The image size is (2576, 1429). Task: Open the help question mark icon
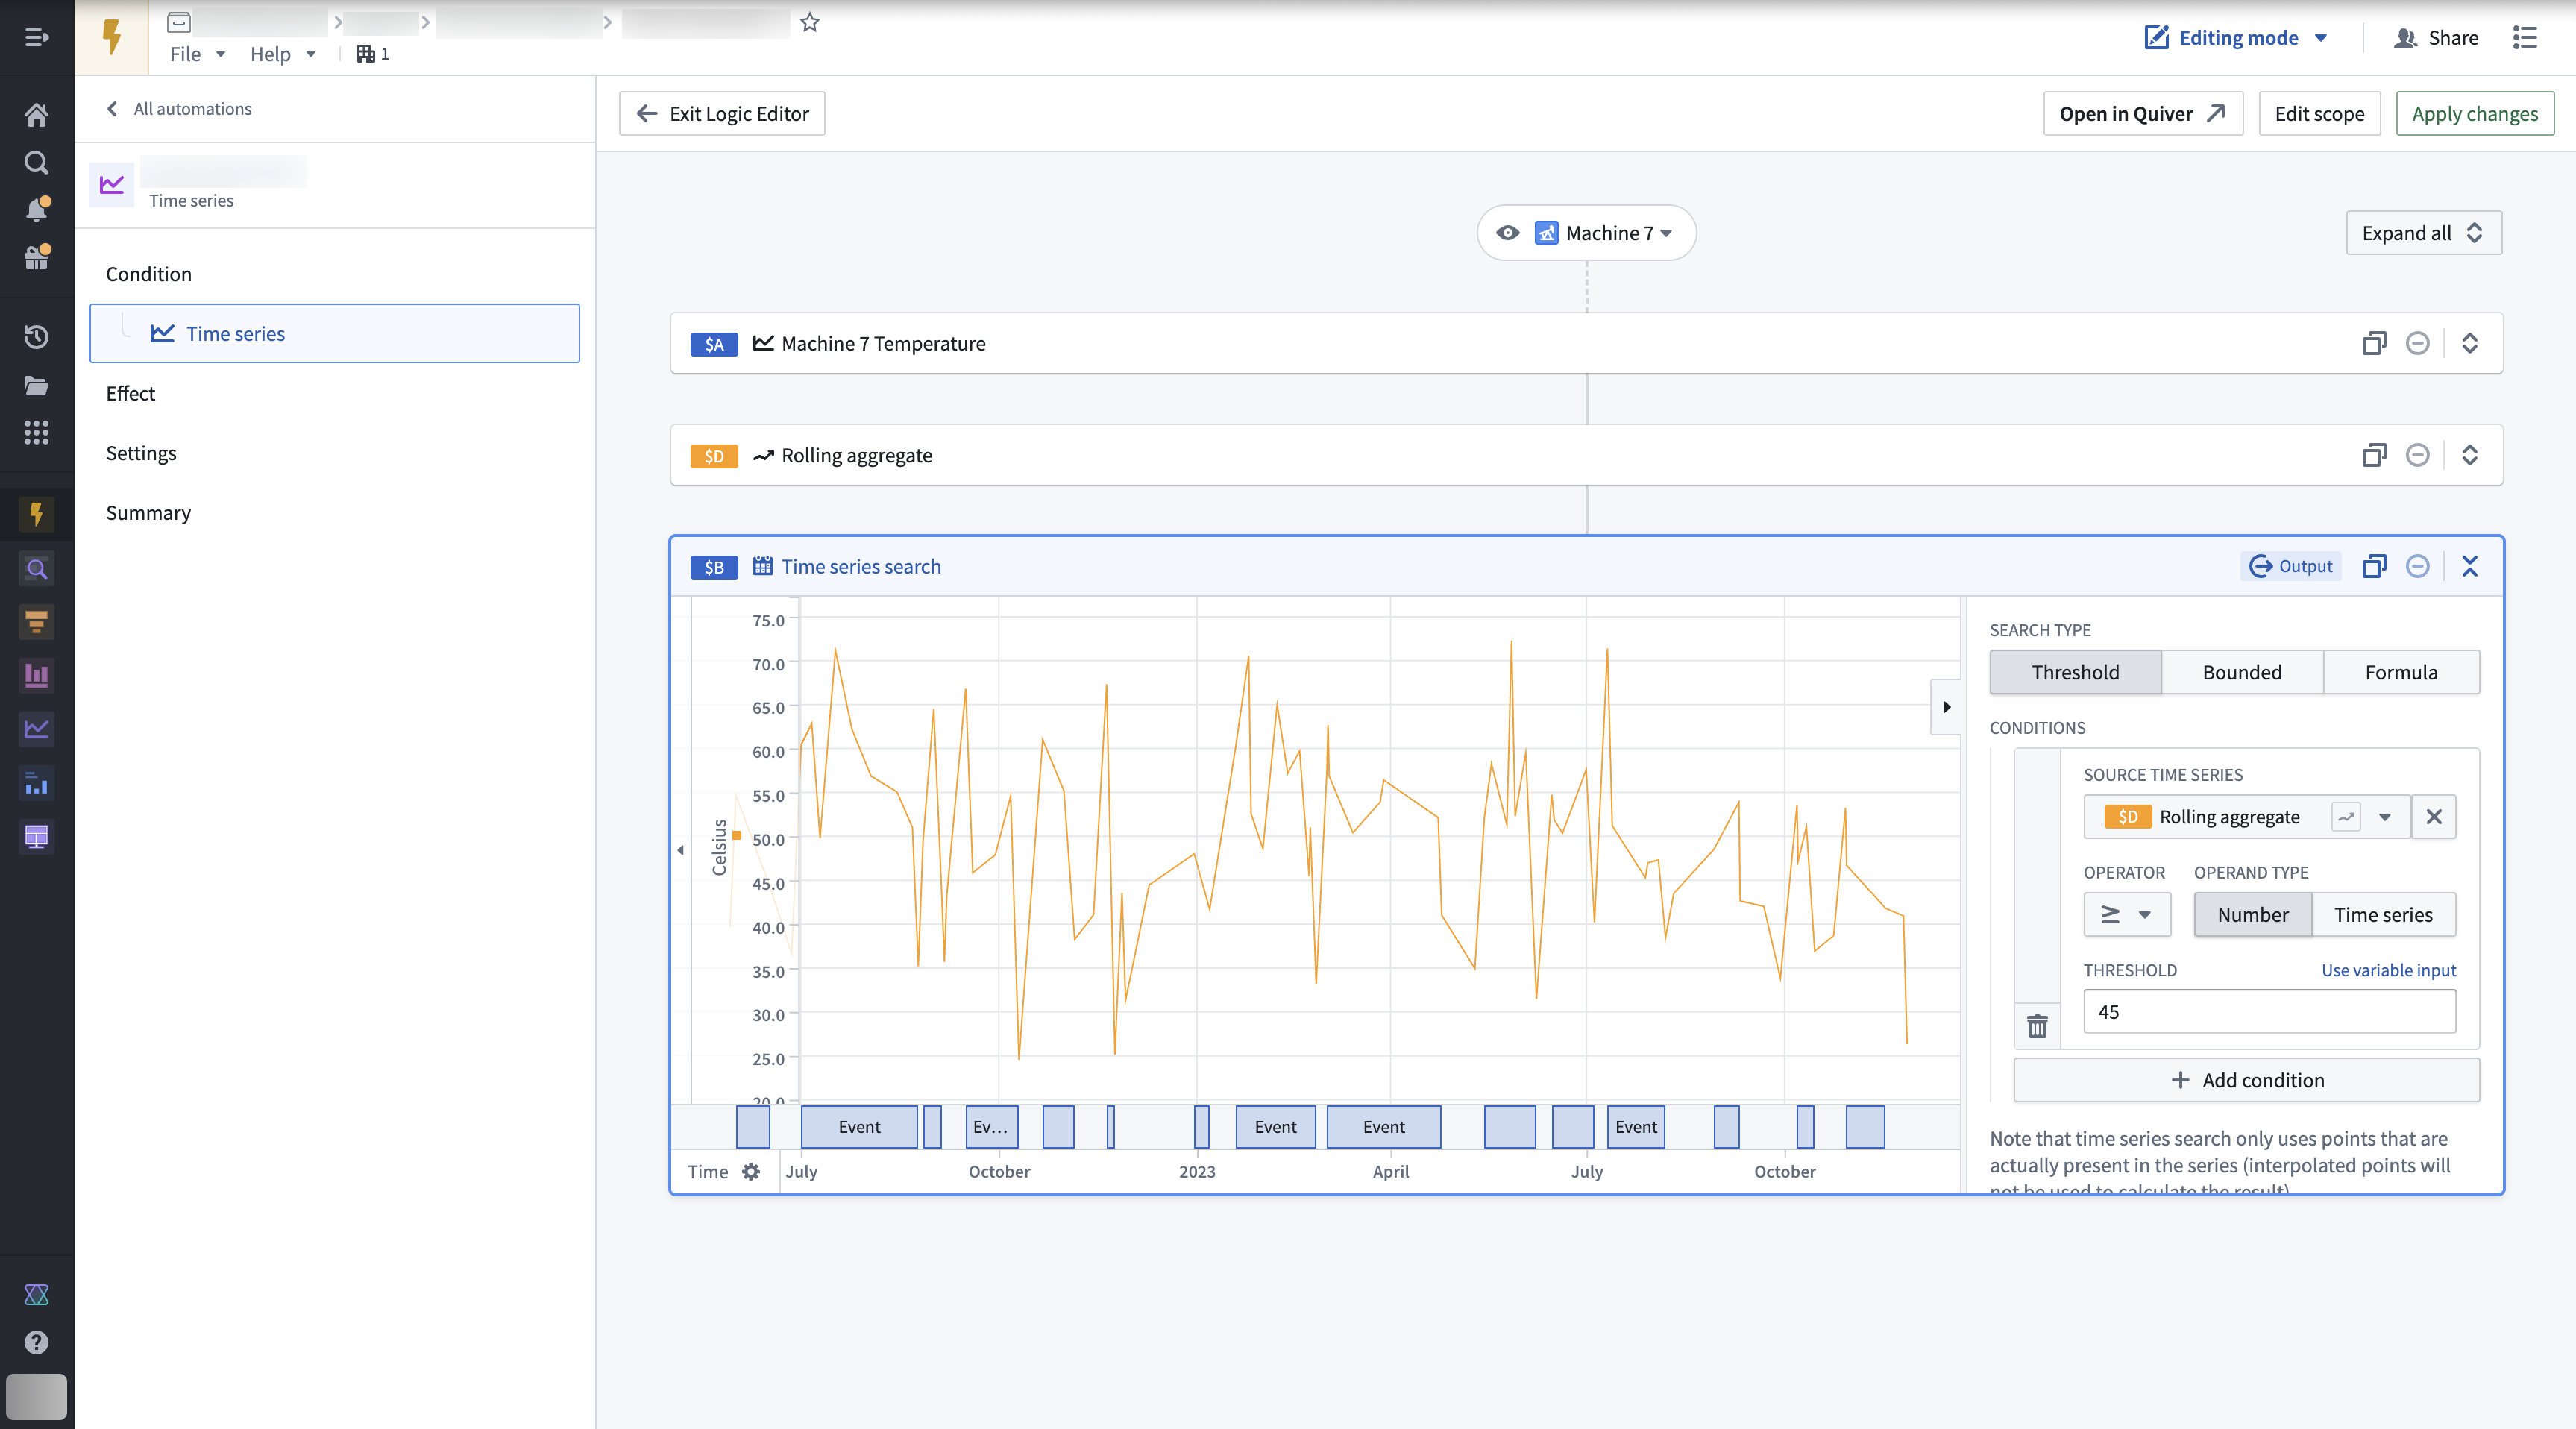point(36,1342)
